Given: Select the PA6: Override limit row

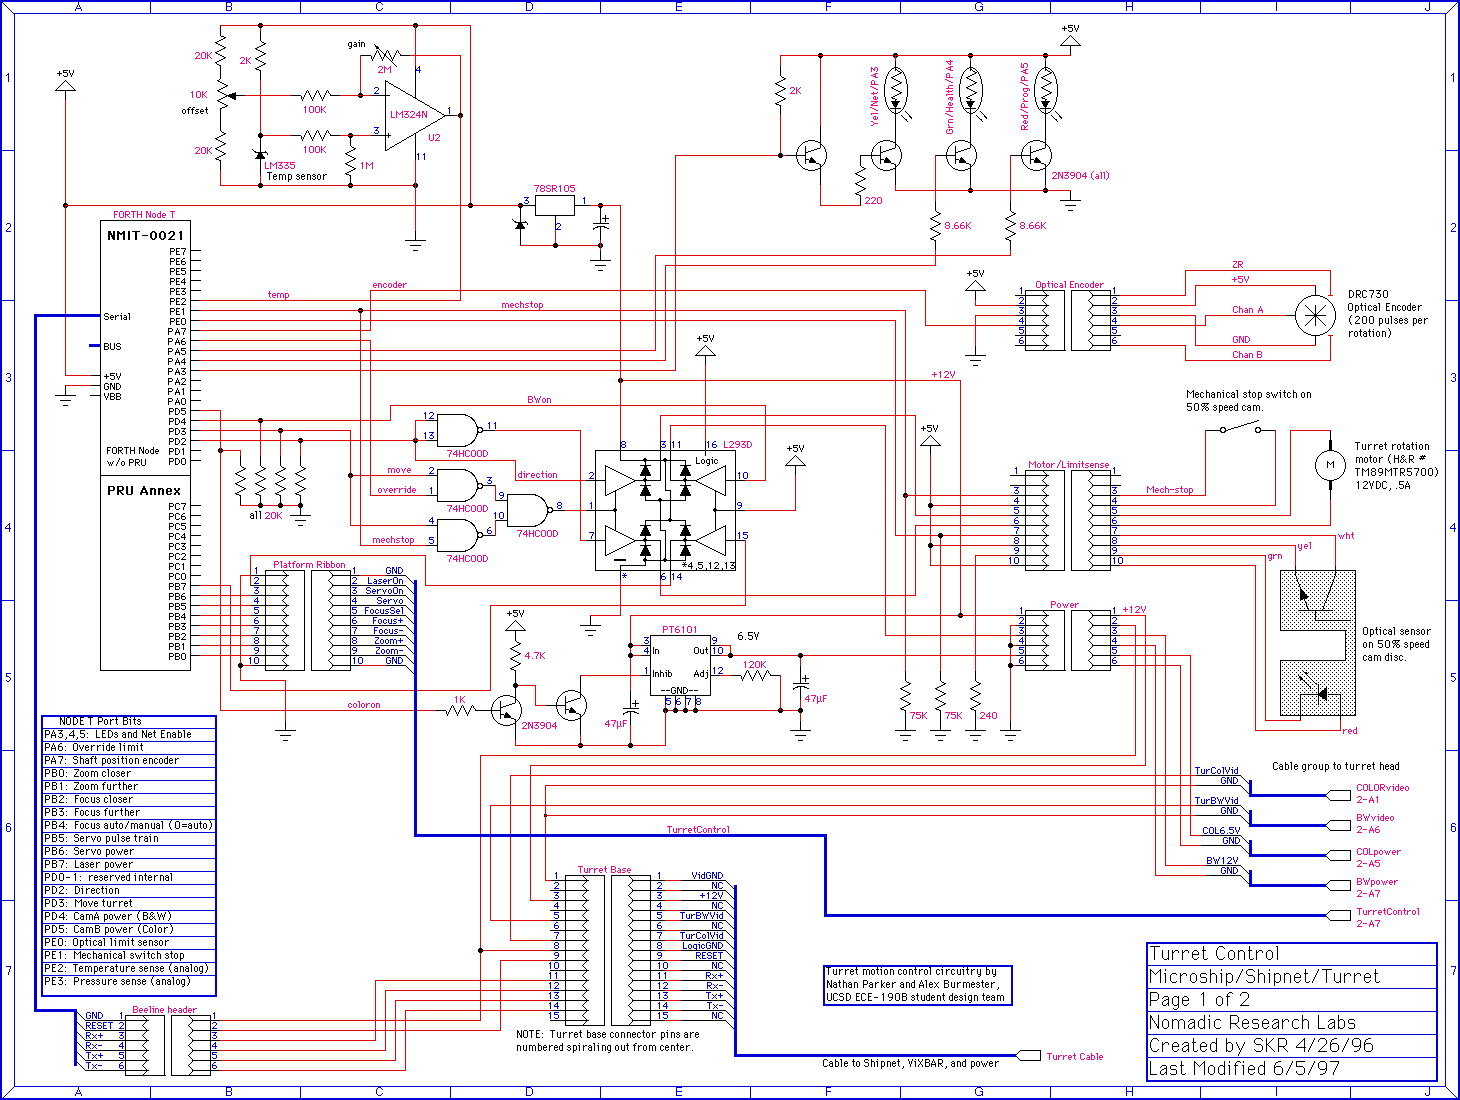Looking at the screenshot, I should click(x=129, y=747).
